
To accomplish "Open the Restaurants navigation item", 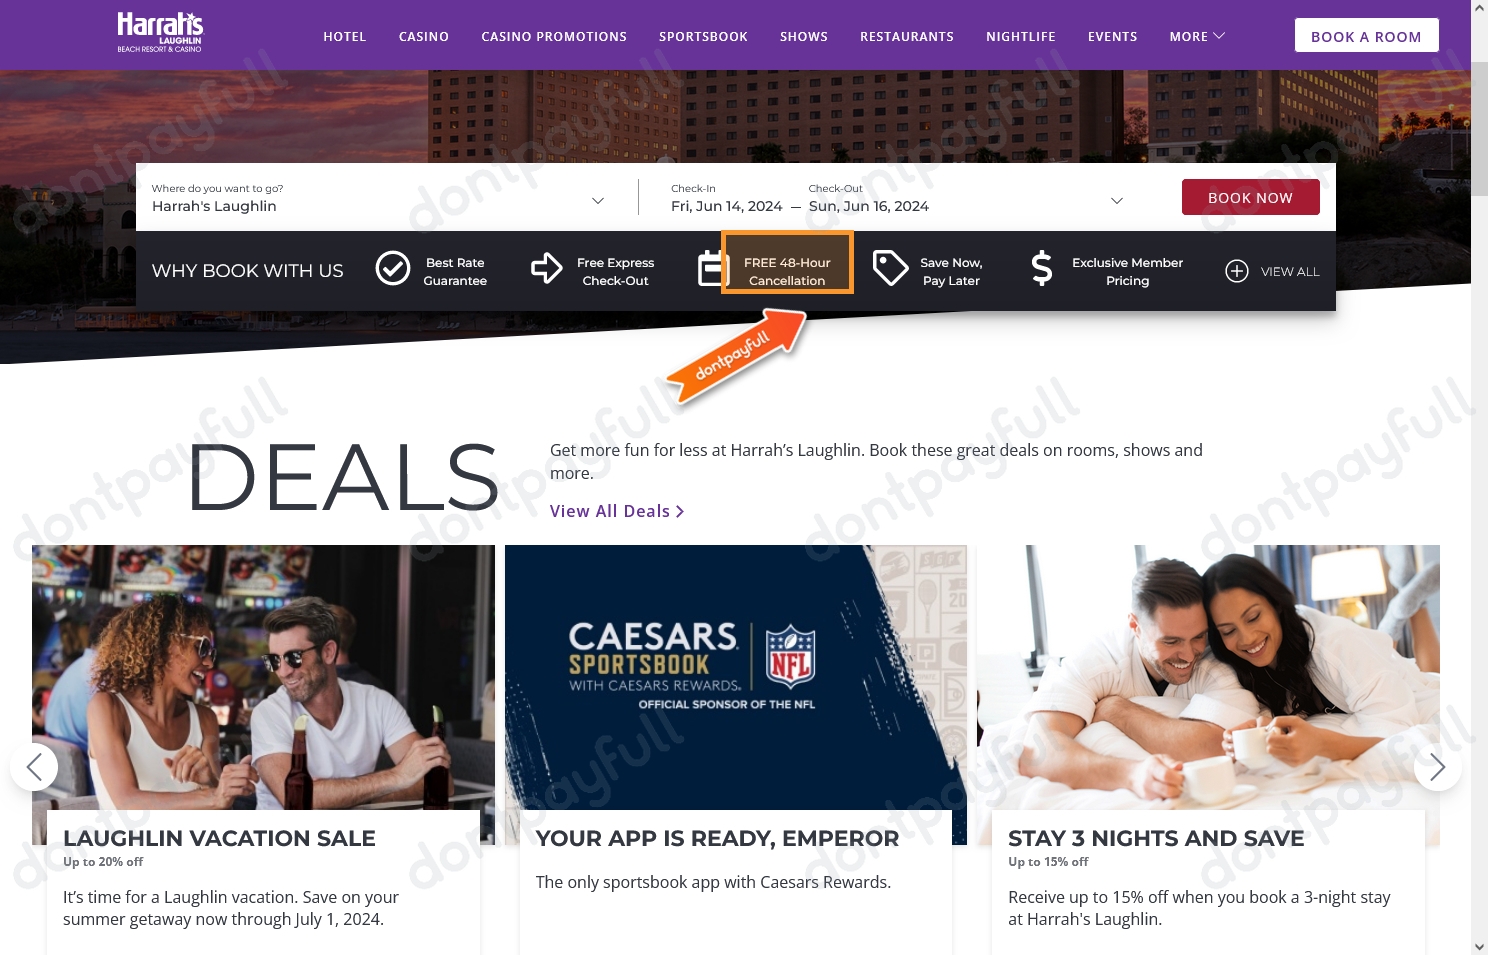I will point(907,36).
